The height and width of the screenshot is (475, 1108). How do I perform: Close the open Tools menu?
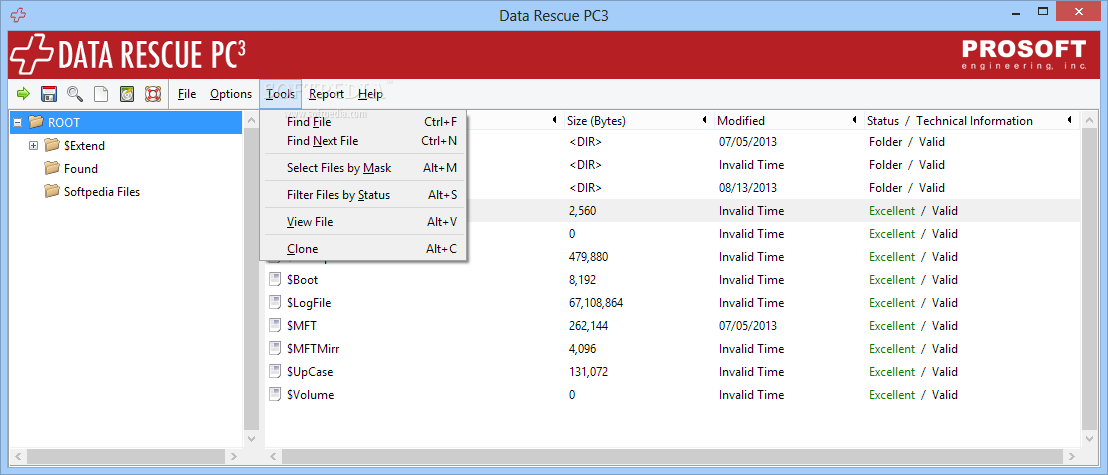(281, 94)
